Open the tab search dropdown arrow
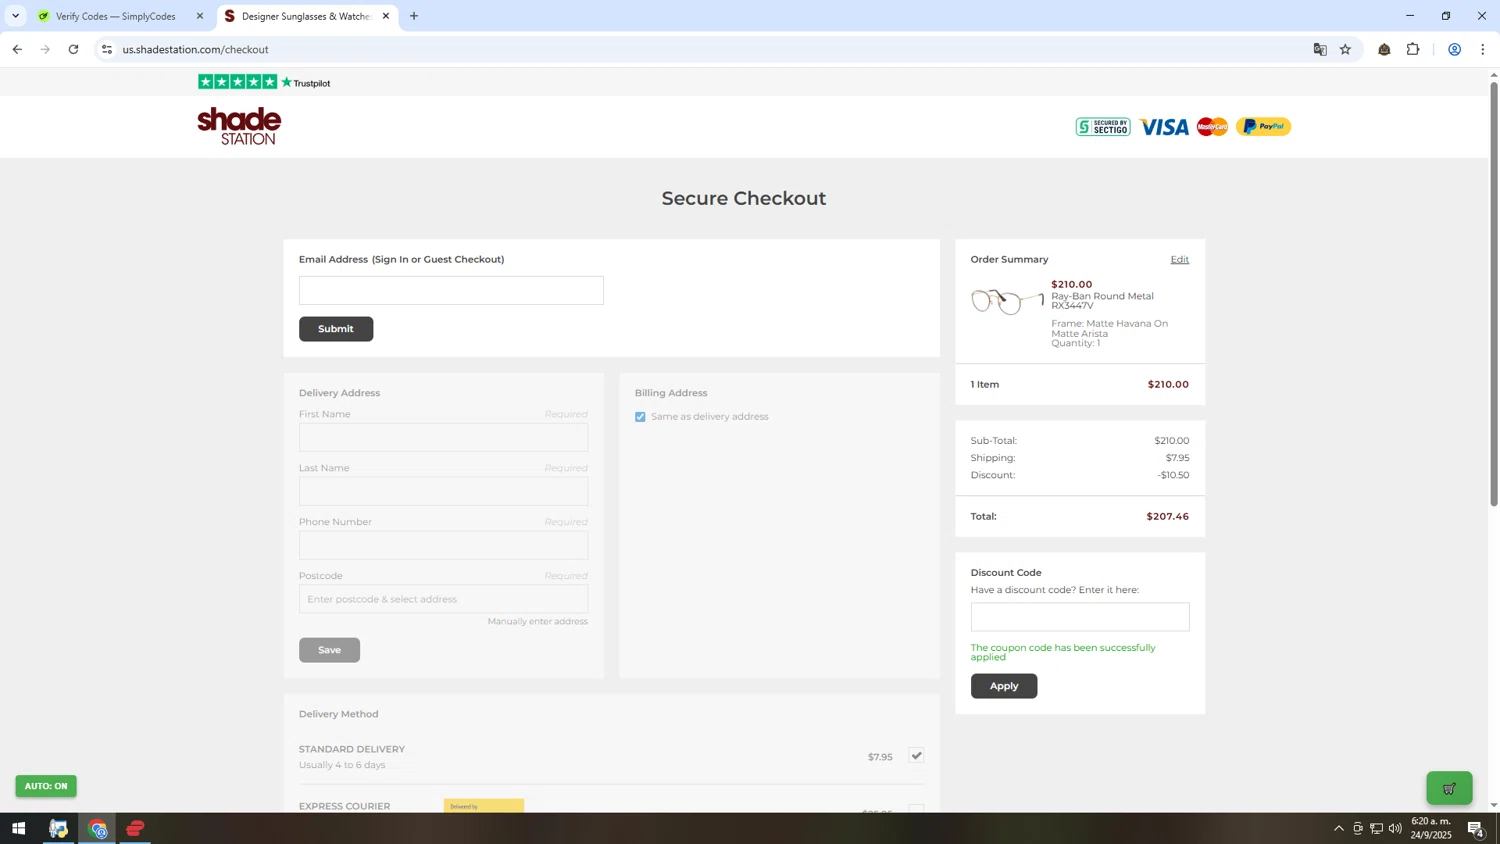Viewport: 1500px width, 844px height. point(15,16)
